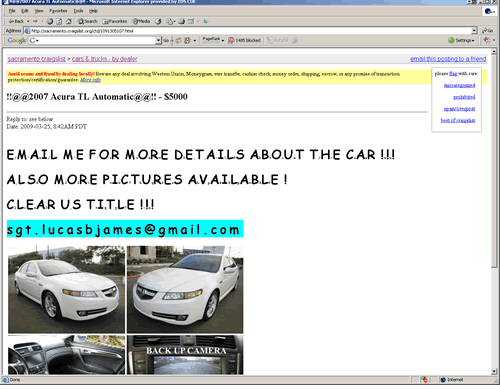Go to Home page icon
The height and width of the screenshot is (389, 500).
[68, 21]
